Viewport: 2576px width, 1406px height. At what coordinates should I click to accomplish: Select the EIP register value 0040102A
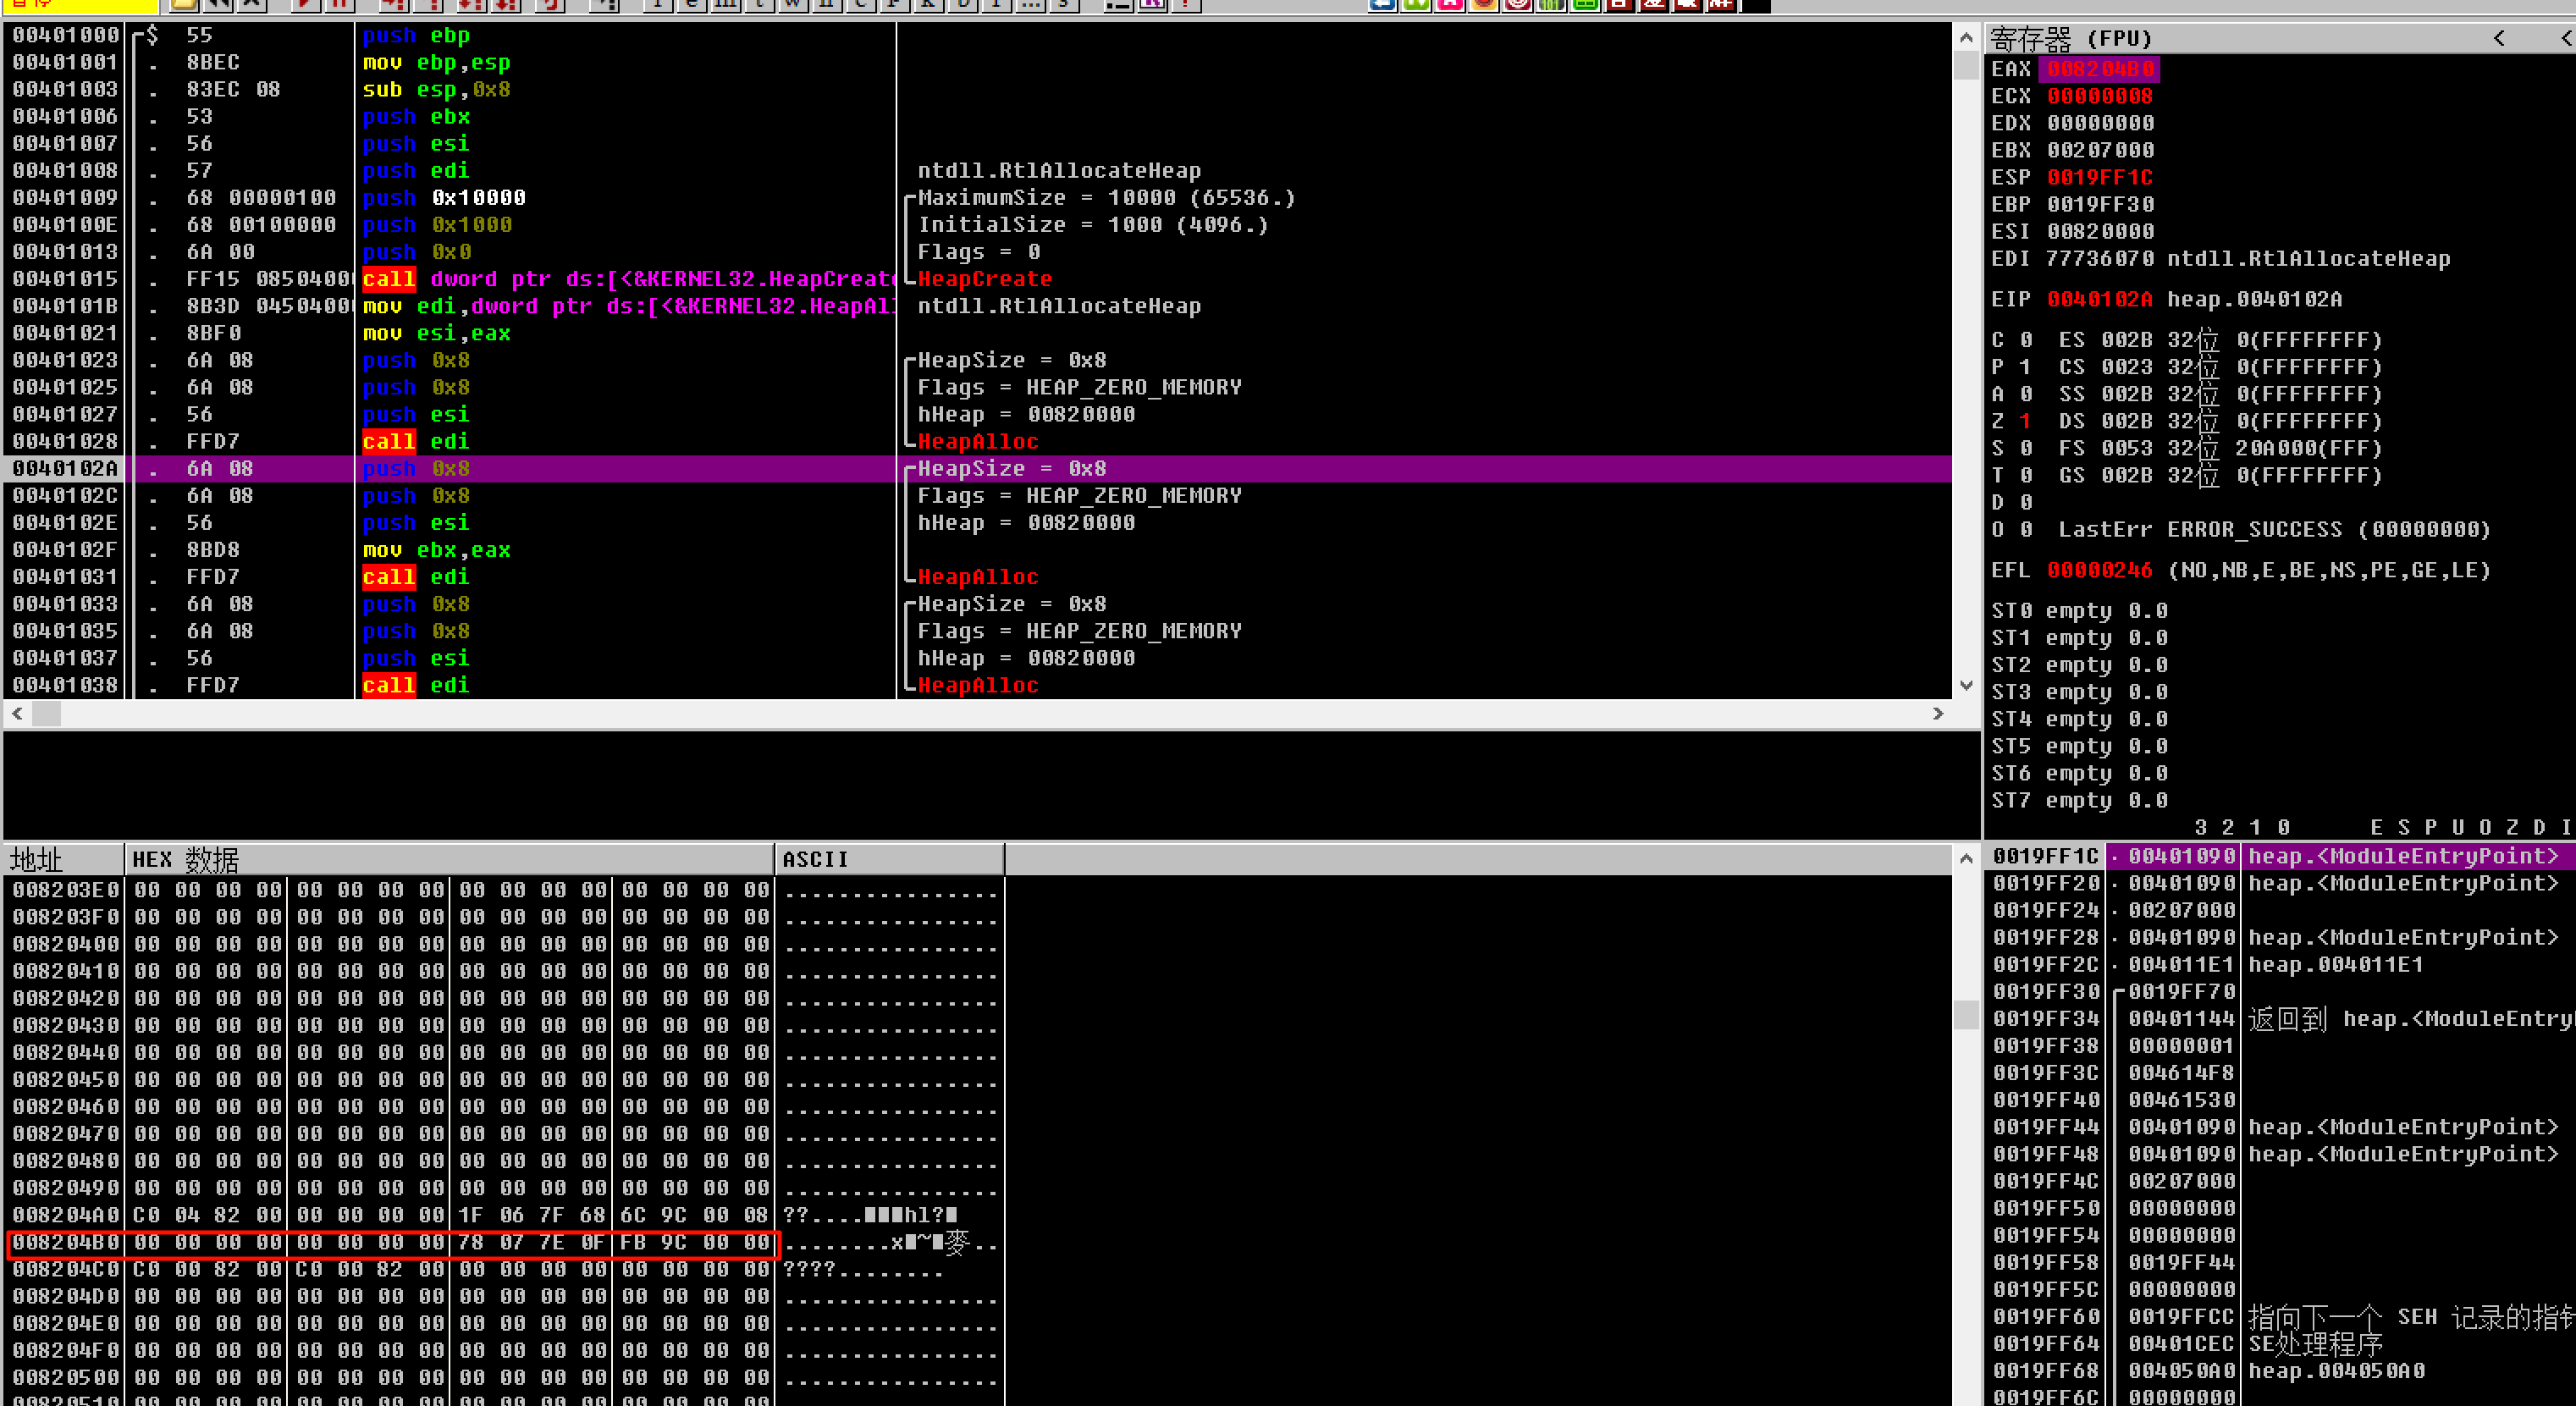pos(2100,299)
